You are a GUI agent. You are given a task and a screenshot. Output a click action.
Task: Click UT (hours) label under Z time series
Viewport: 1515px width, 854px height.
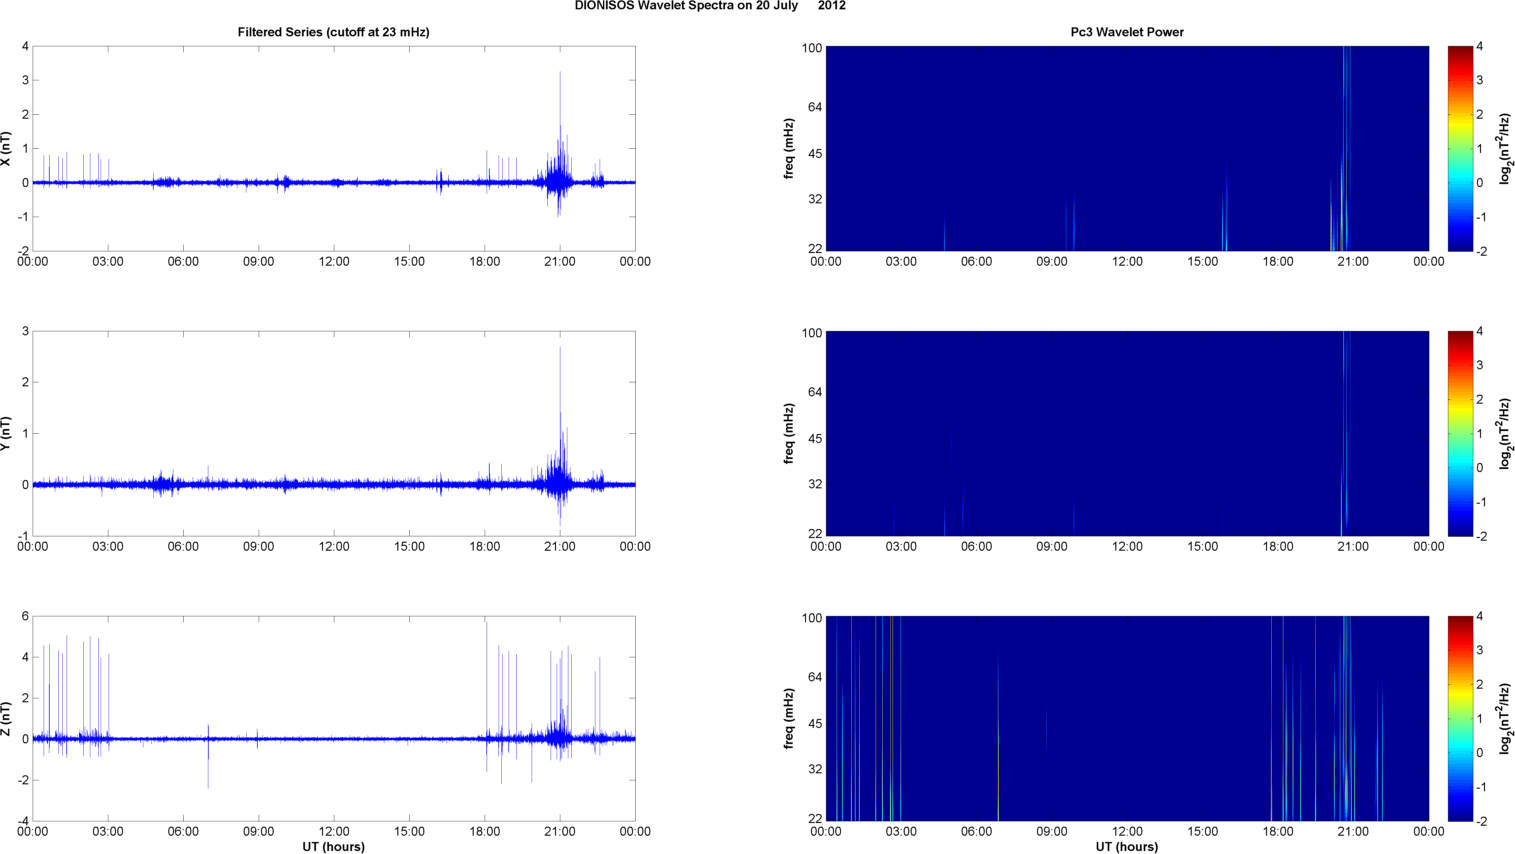point(333,847)
